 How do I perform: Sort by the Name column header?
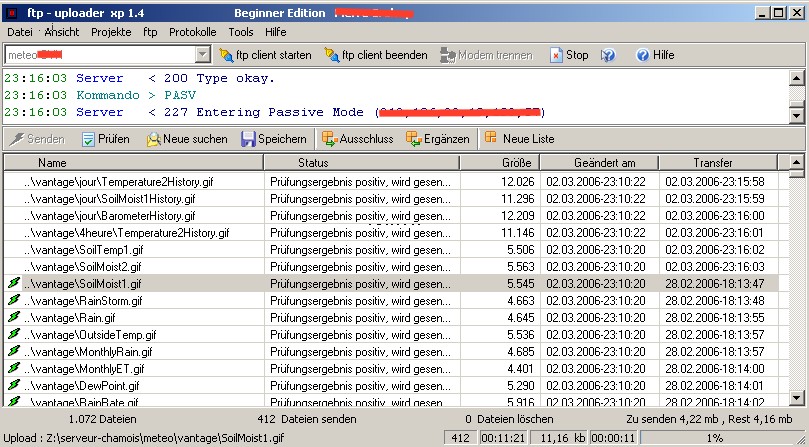click(134, 163)
